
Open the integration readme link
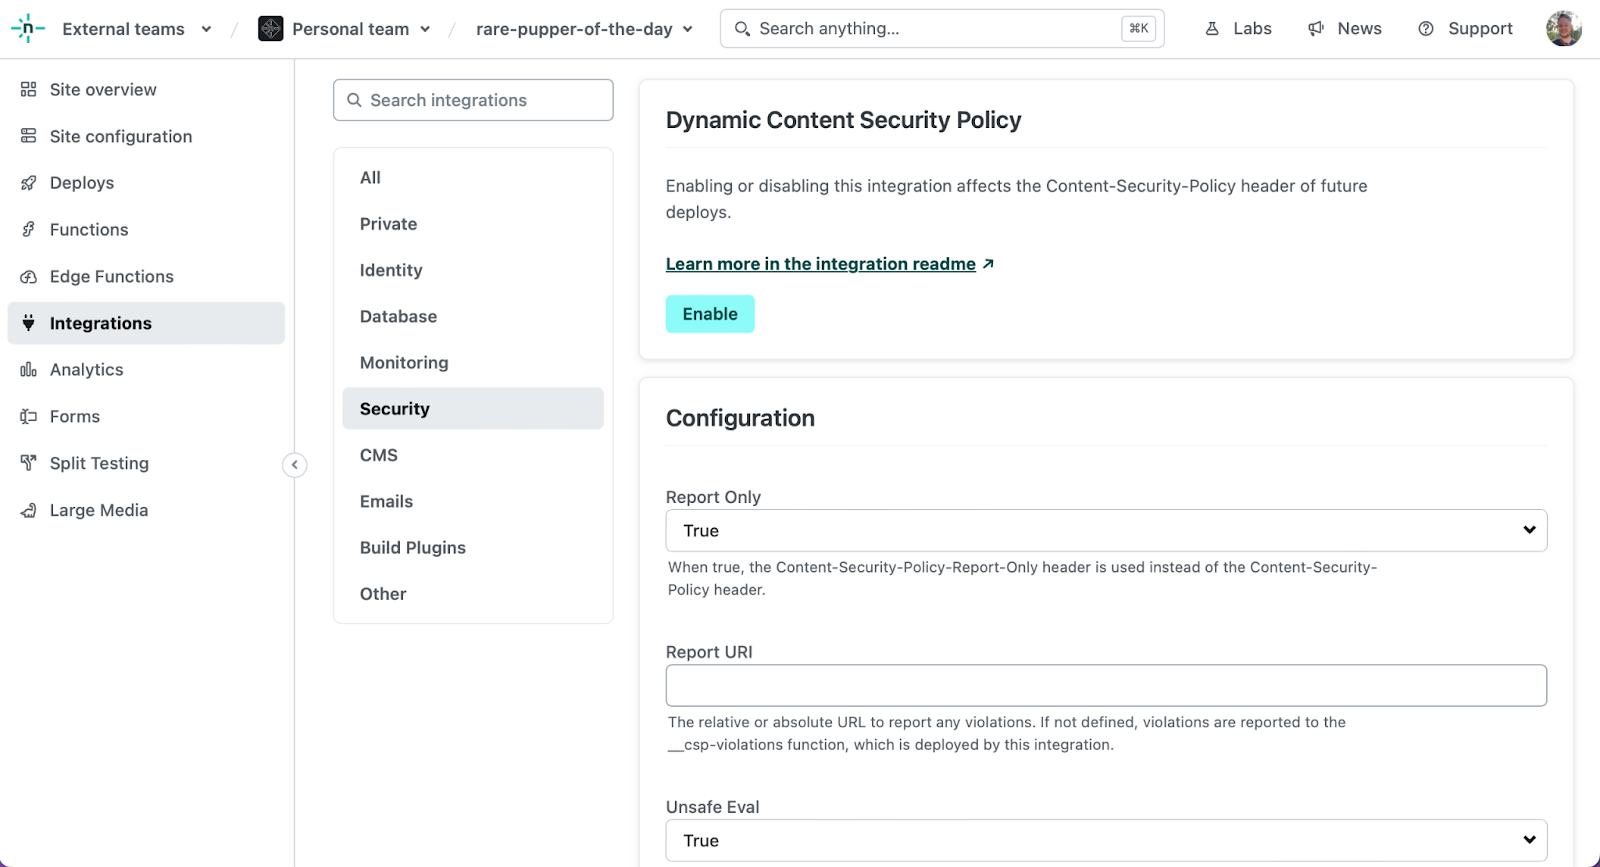[821, 264]
